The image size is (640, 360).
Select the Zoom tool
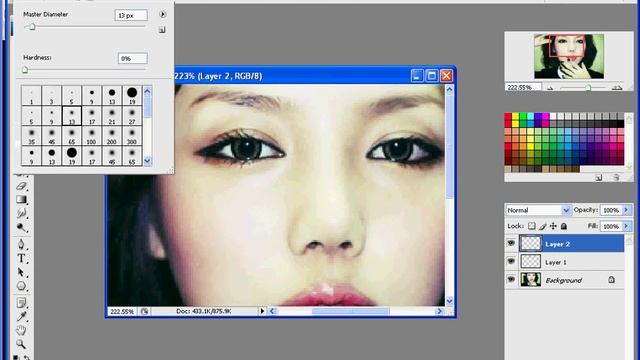(x=22, y=344)
